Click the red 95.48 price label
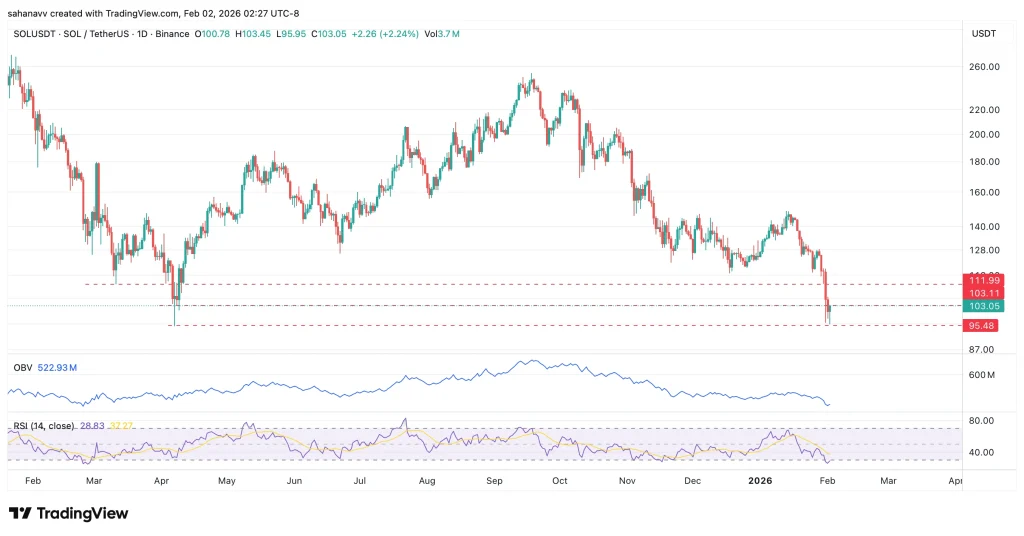Screen dimensions: 1024x536 click(977, 325)
